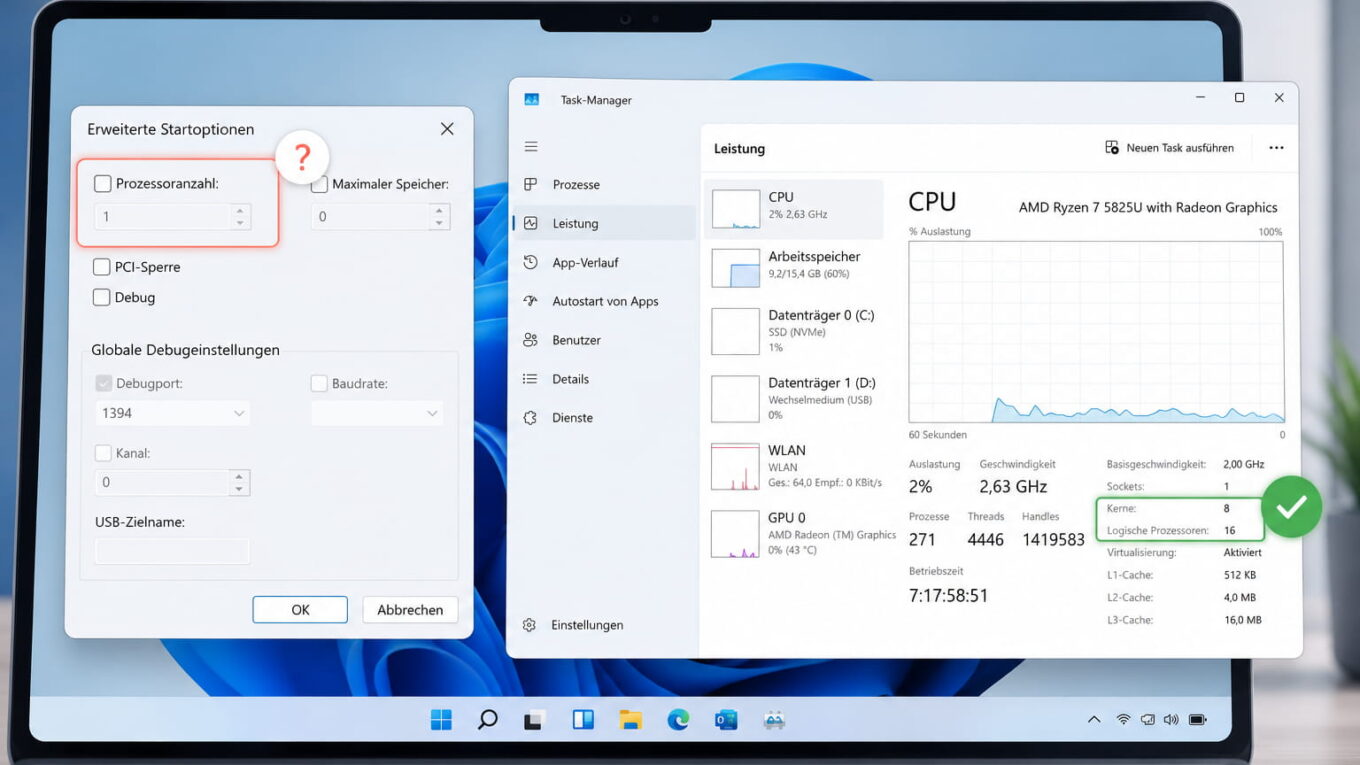Open the Baudrate dropdown list

click(x=377, y=413)
